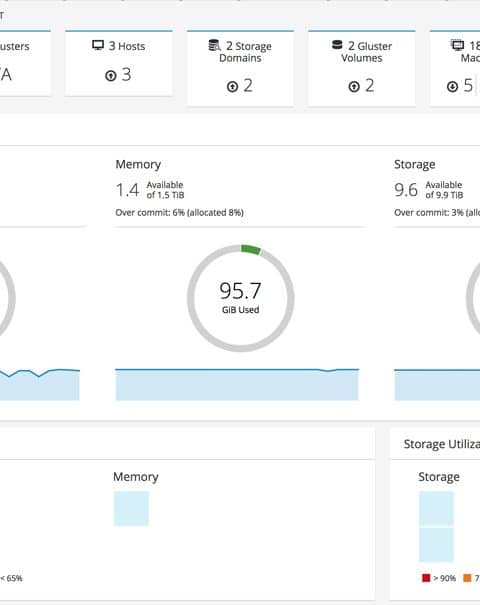Click the up-arrow status icon under 3 Hosts
Screen dimensions: 480x605
(111, 76)
